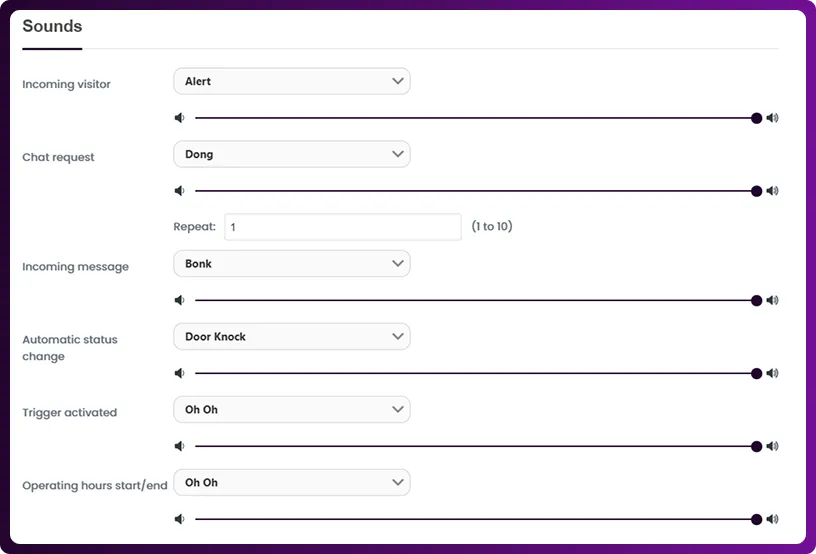This screenshot has height=554, width=816.
Task: Click high-volume speaker icon for Incoming message
Action: coord(772,300)
